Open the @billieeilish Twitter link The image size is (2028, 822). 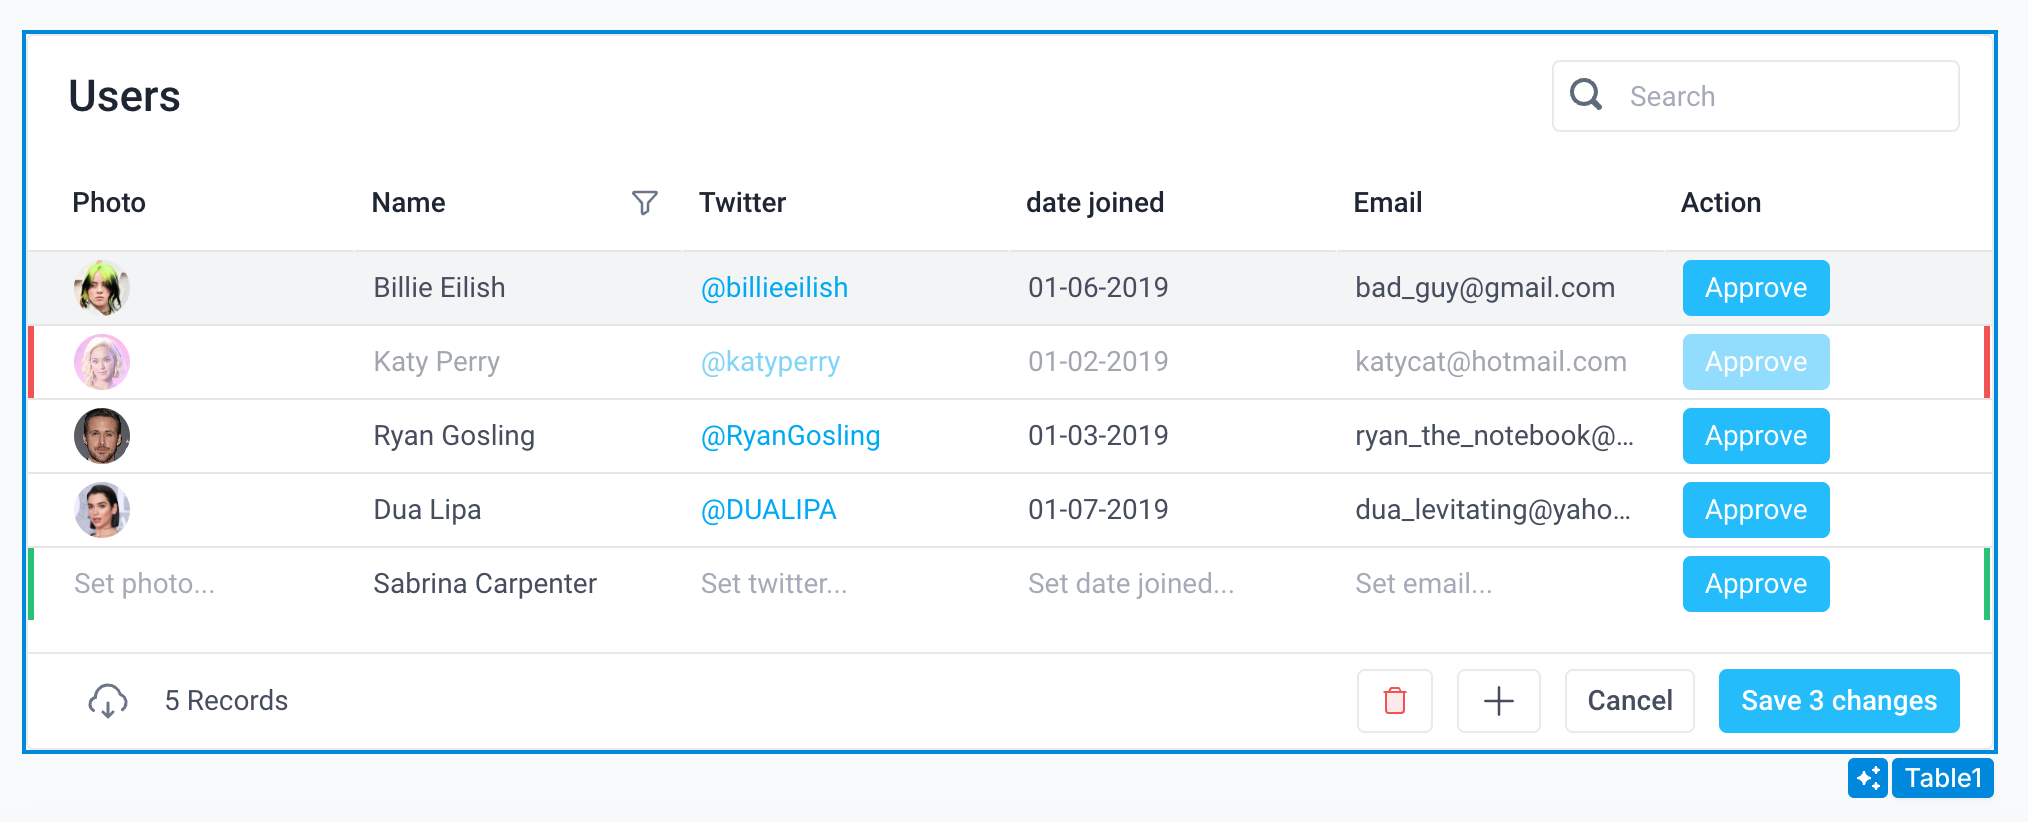[x=773, y=287]
